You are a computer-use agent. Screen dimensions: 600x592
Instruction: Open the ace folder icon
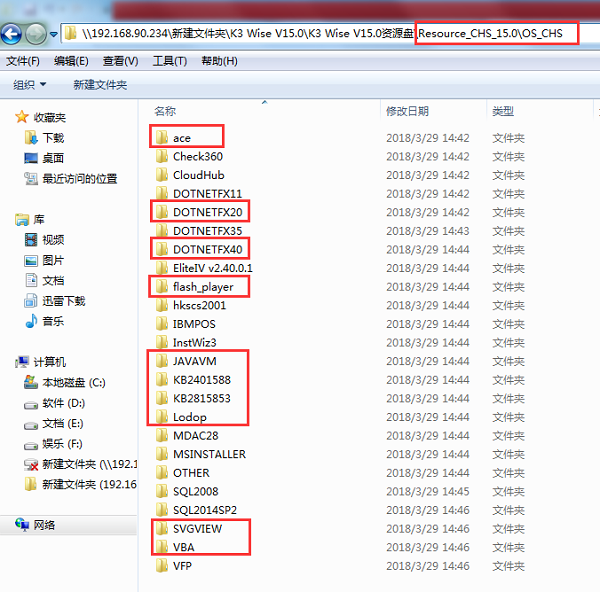[162, 137]
